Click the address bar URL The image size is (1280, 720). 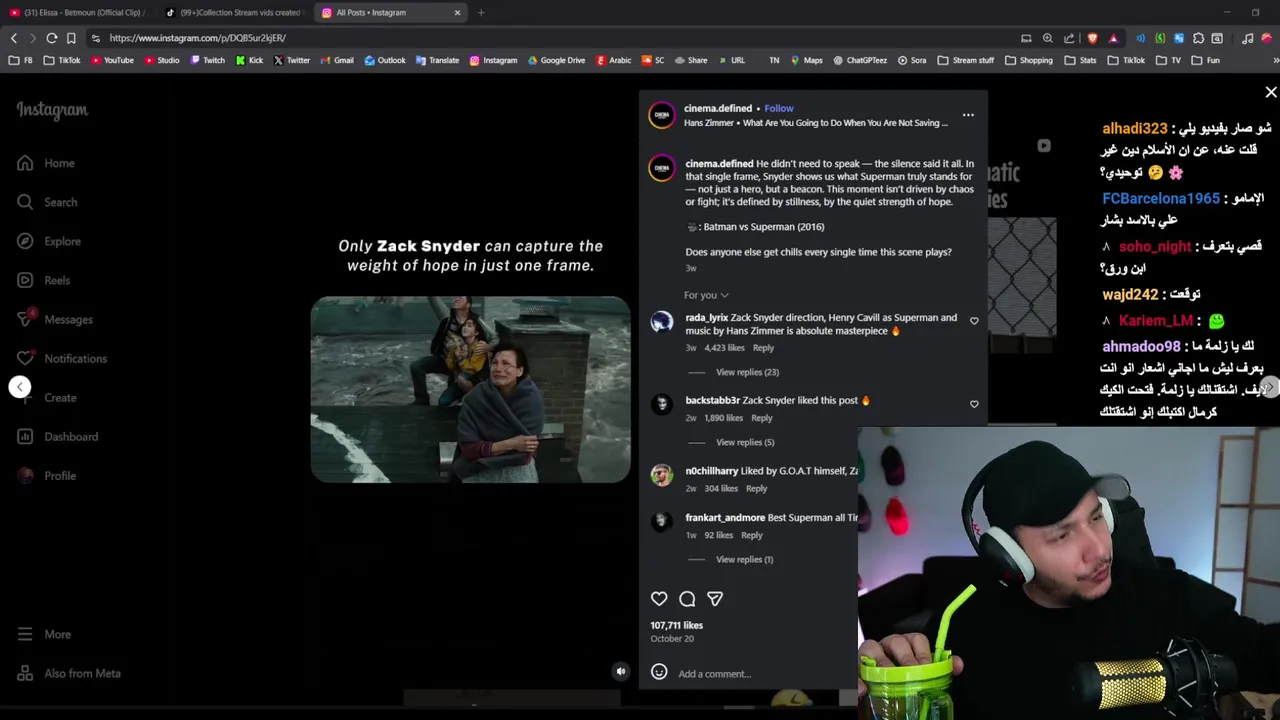(x=198, y=38)
